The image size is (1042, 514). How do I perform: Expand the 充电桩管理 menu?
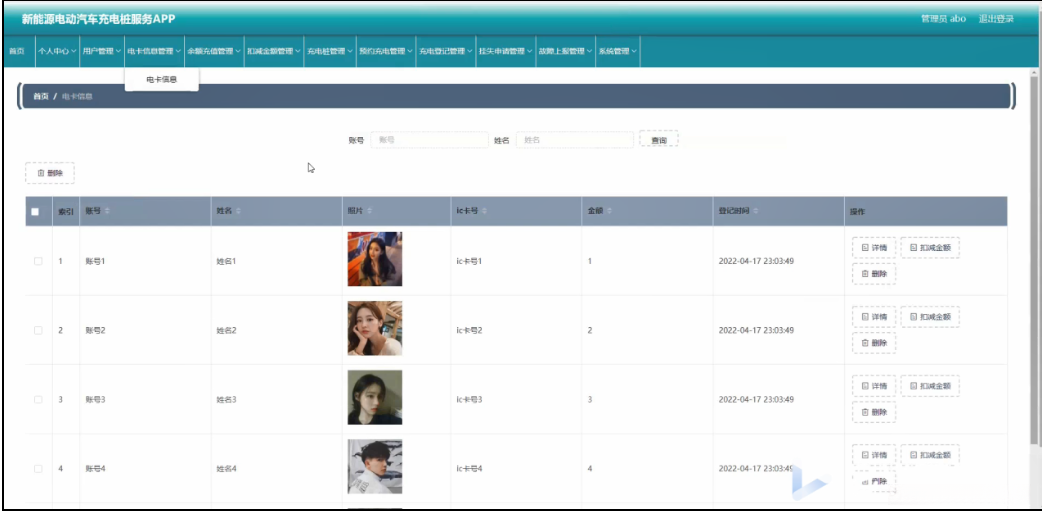tap(330, 51)
